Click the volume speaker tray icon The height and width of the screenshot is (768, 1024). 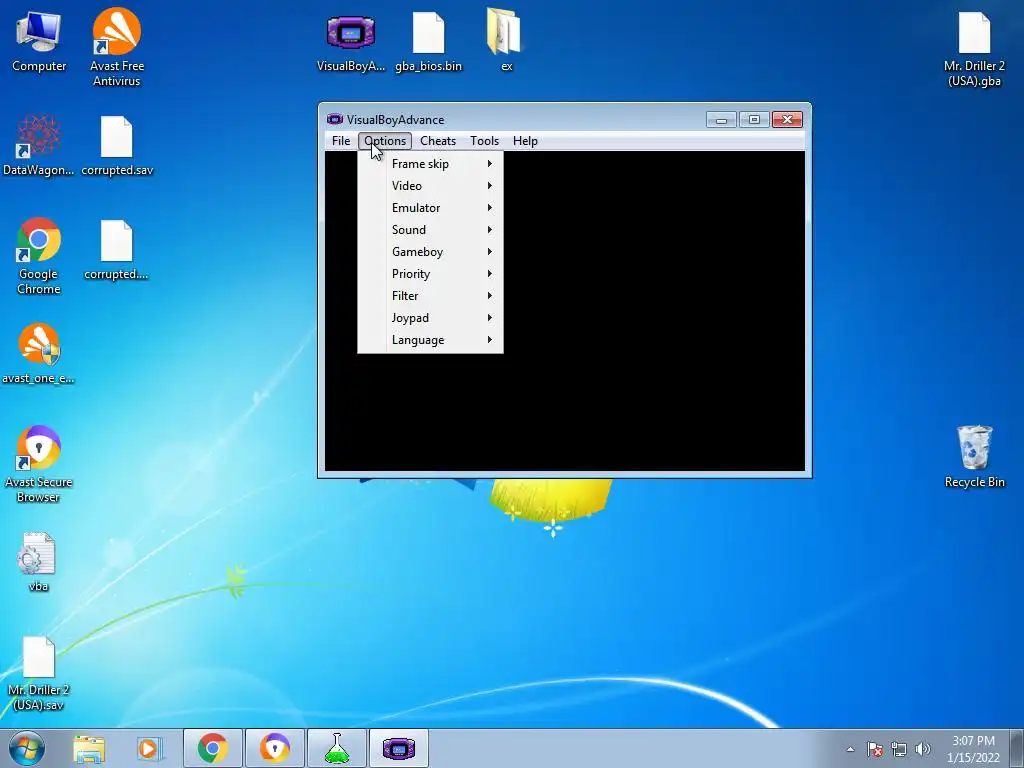coord(922,749)
